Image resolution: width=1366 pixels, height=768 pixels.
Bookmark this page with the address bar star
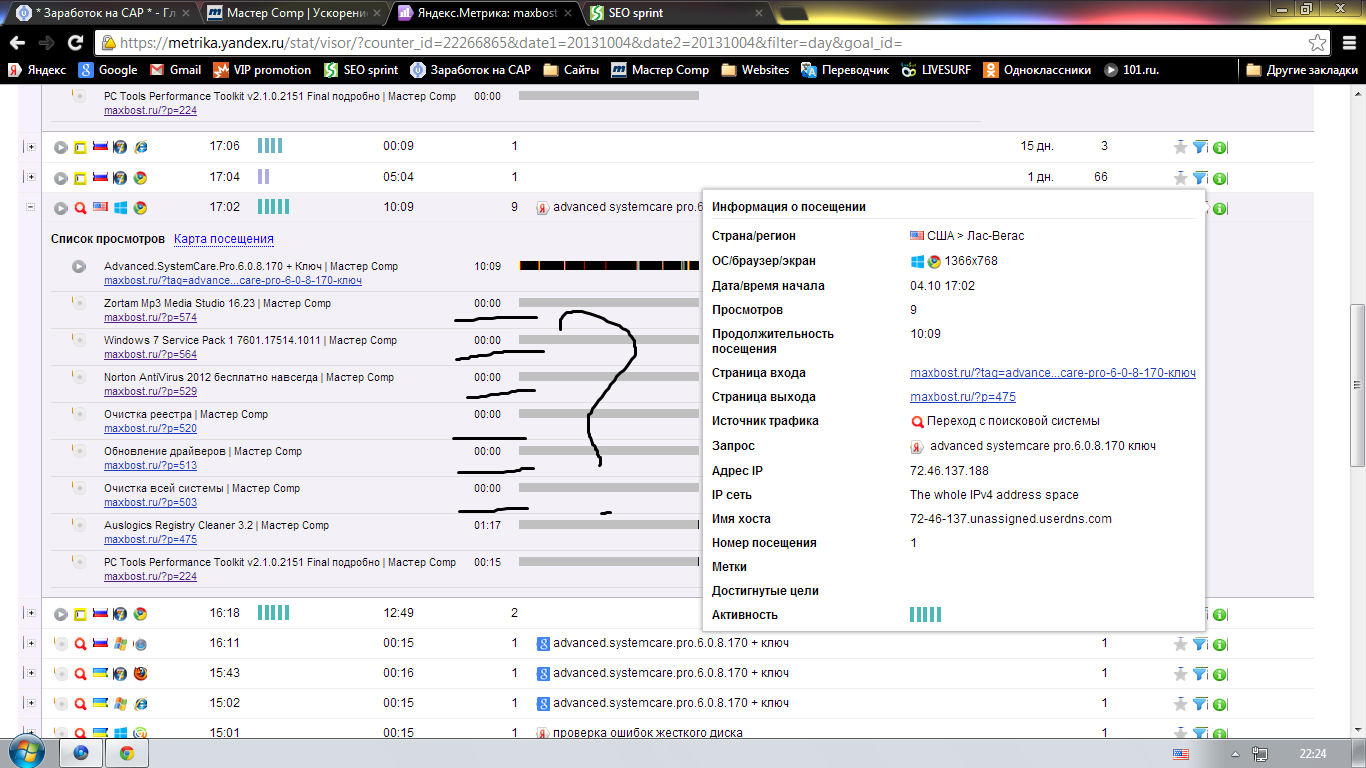pos(1318,43)
